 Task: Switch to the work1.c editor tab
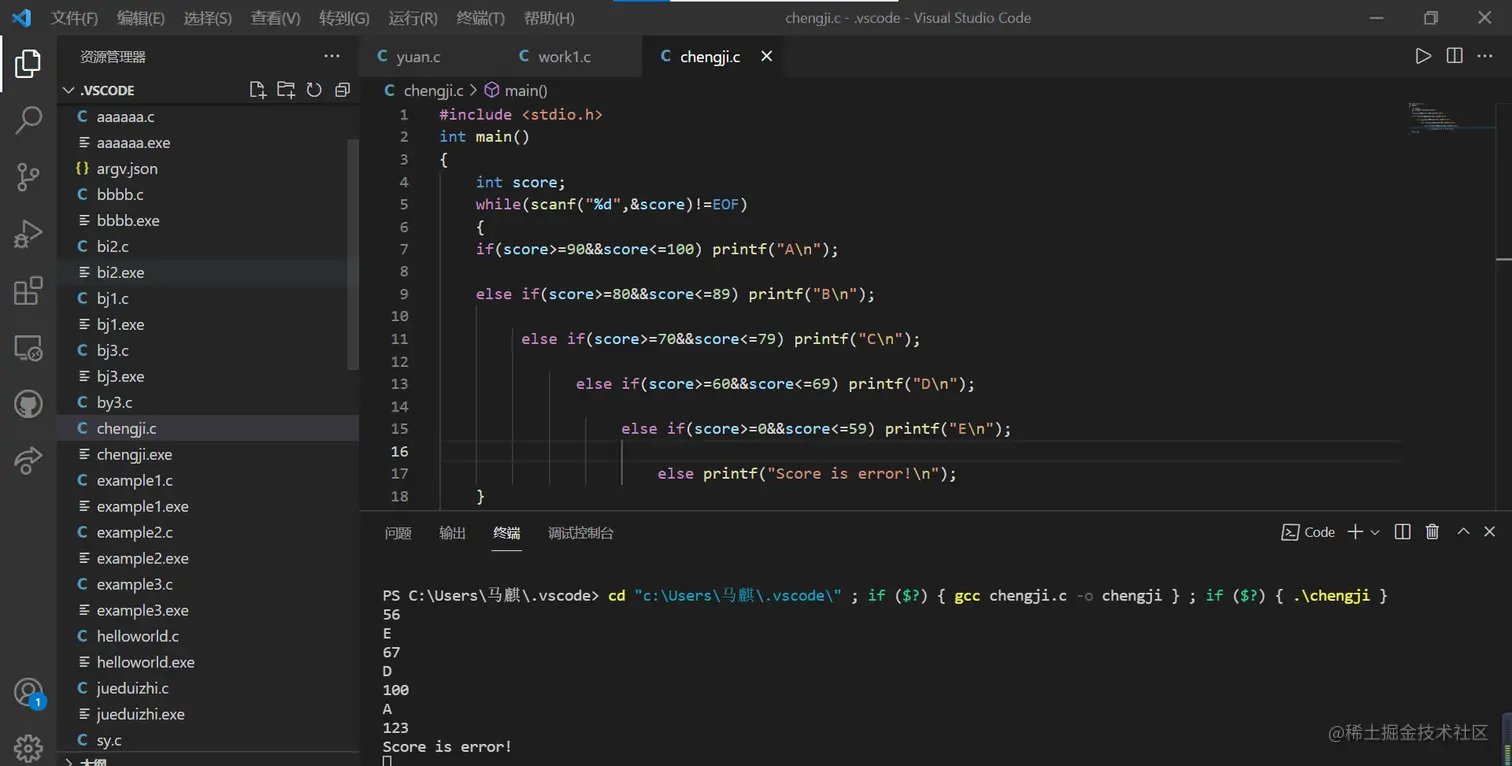tap(572, 57)
